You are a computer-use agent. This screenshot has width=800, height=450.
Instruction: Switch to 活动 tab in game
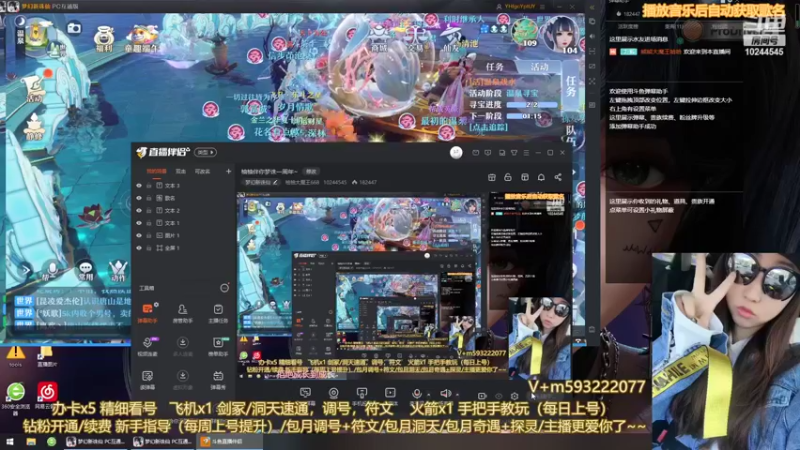click(x=539, y=67)
